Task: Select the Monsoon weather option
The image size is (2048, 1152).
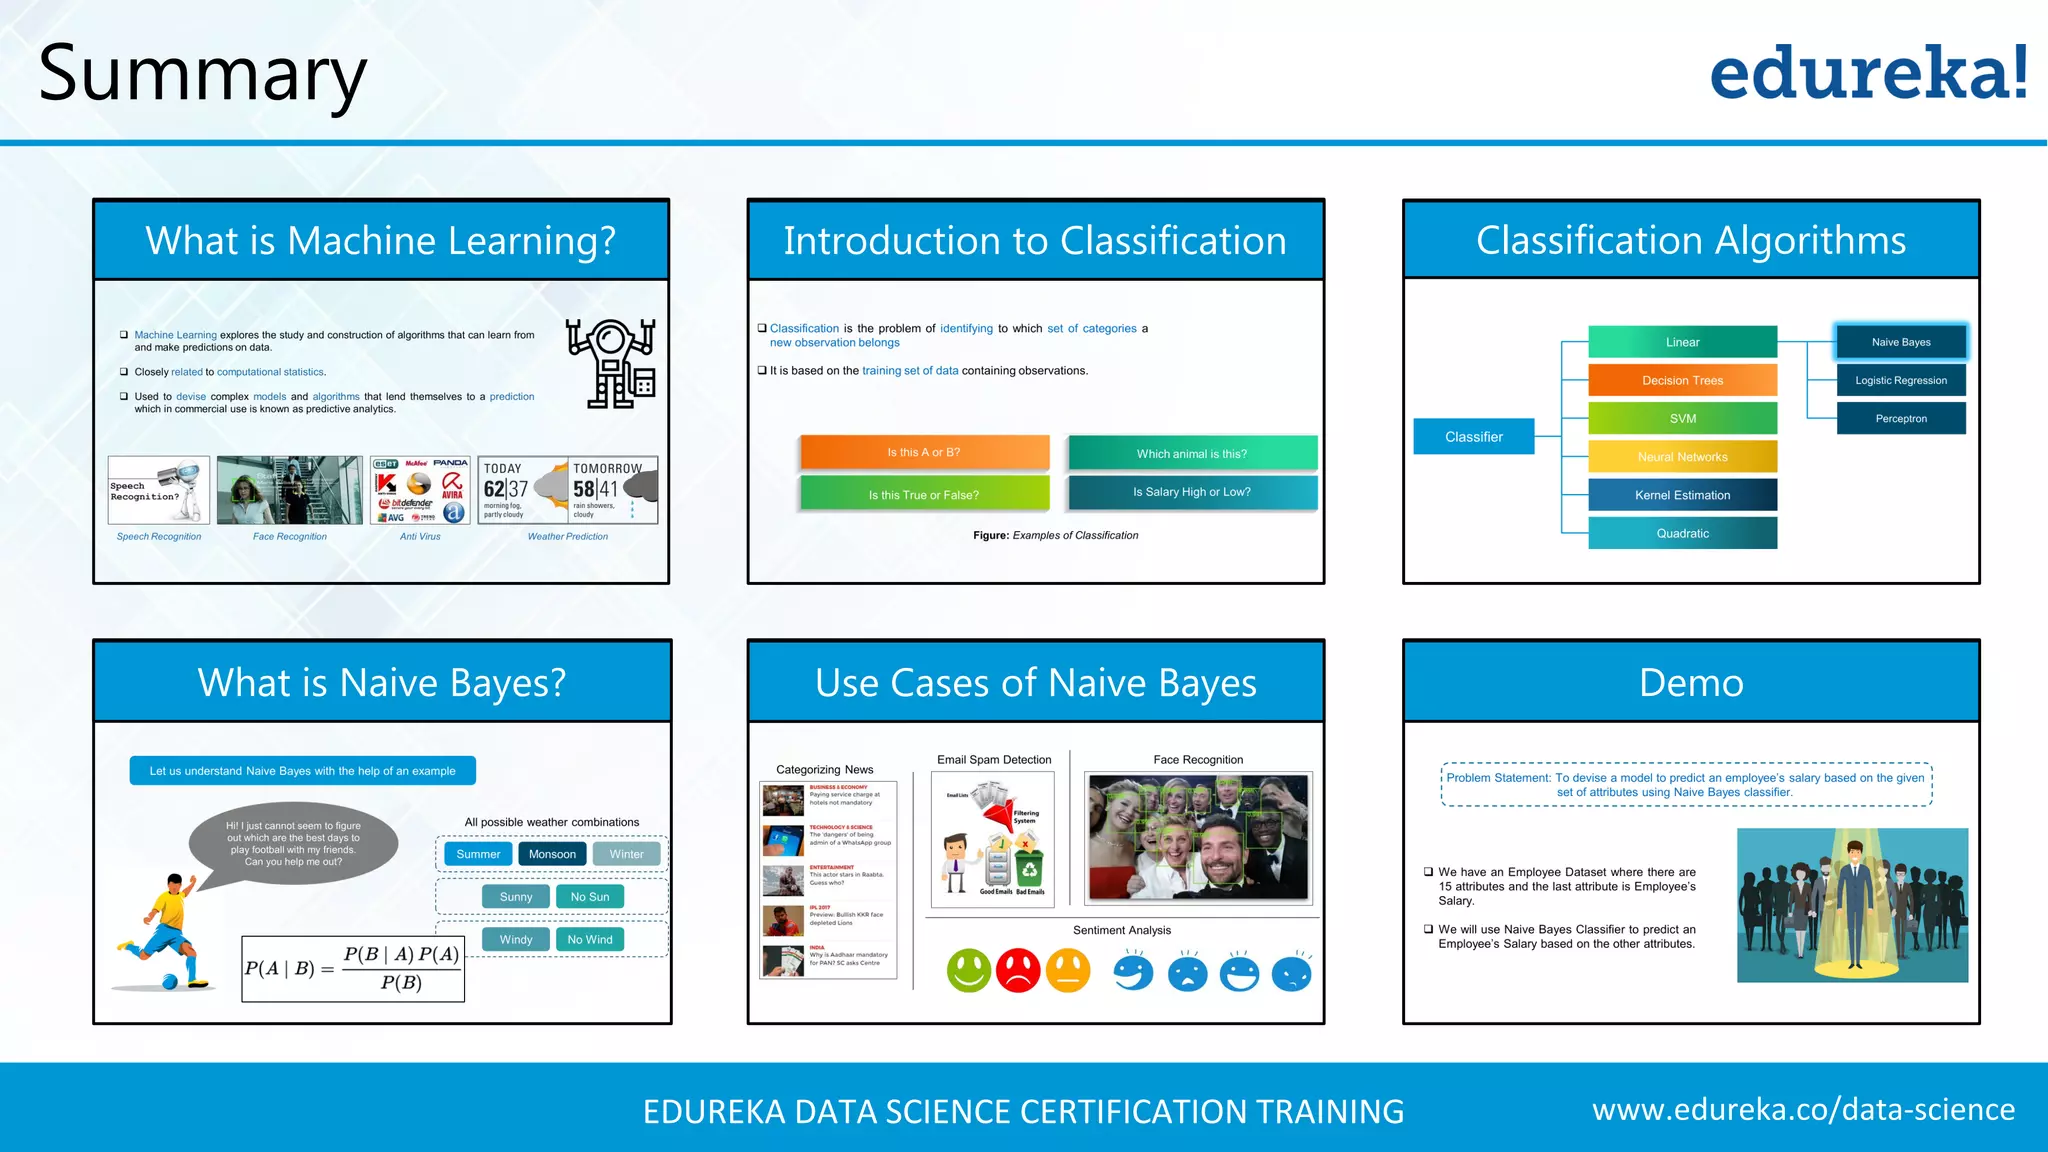Action: point(552,854)
